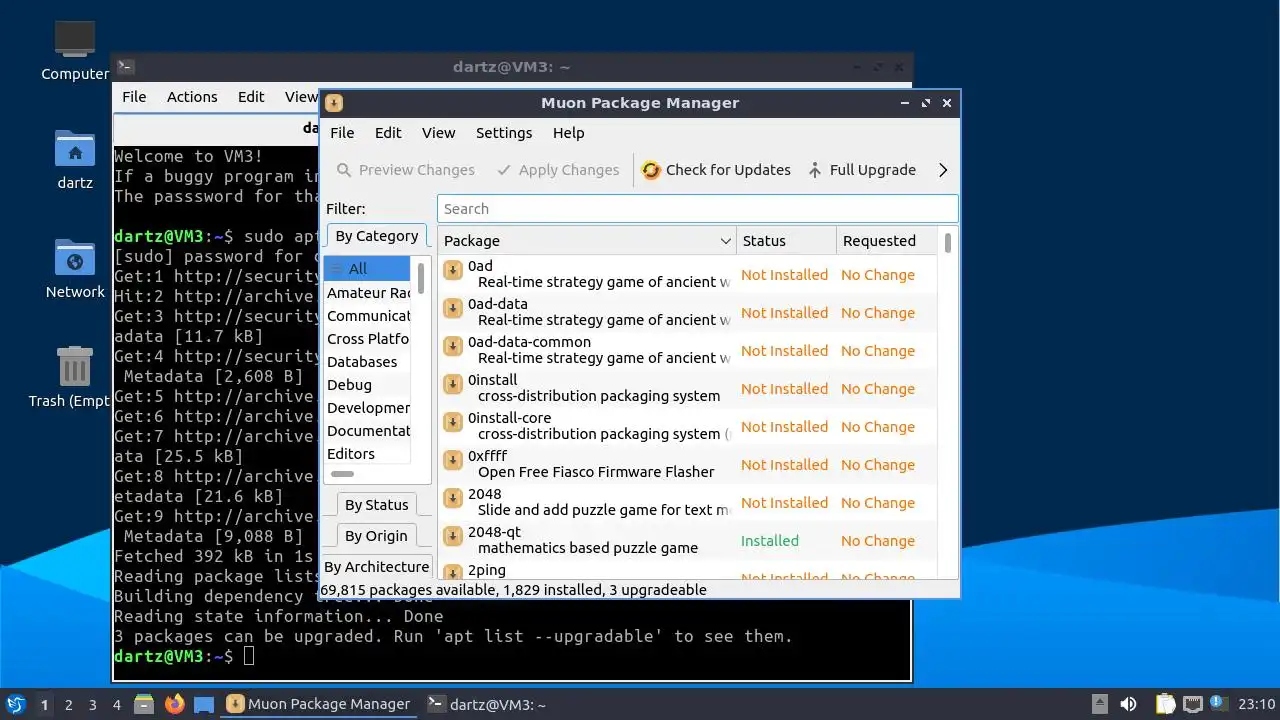Click the terminal window title icon
The width and height of the screenshot is (1280, 720).
tap(126, 67)
